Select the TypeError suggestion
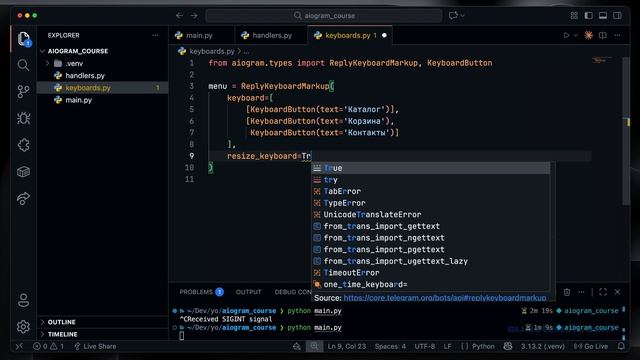The height and width of the screenshot is (360, 640). point(431,203)
